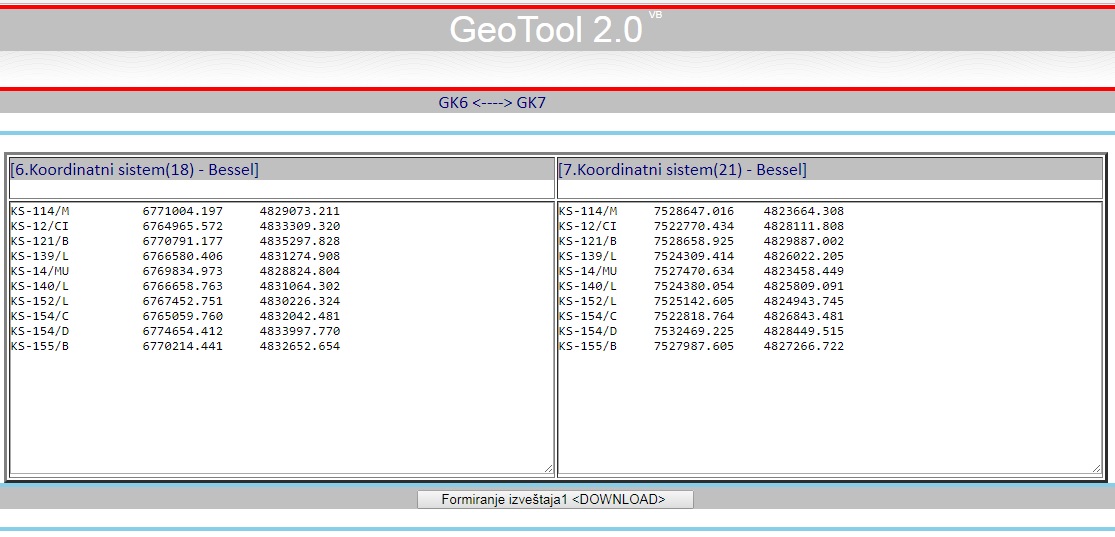
Task: Click the value 7528647.016 in the 7.Koordinatni textarea
Action: pos(694,211)
